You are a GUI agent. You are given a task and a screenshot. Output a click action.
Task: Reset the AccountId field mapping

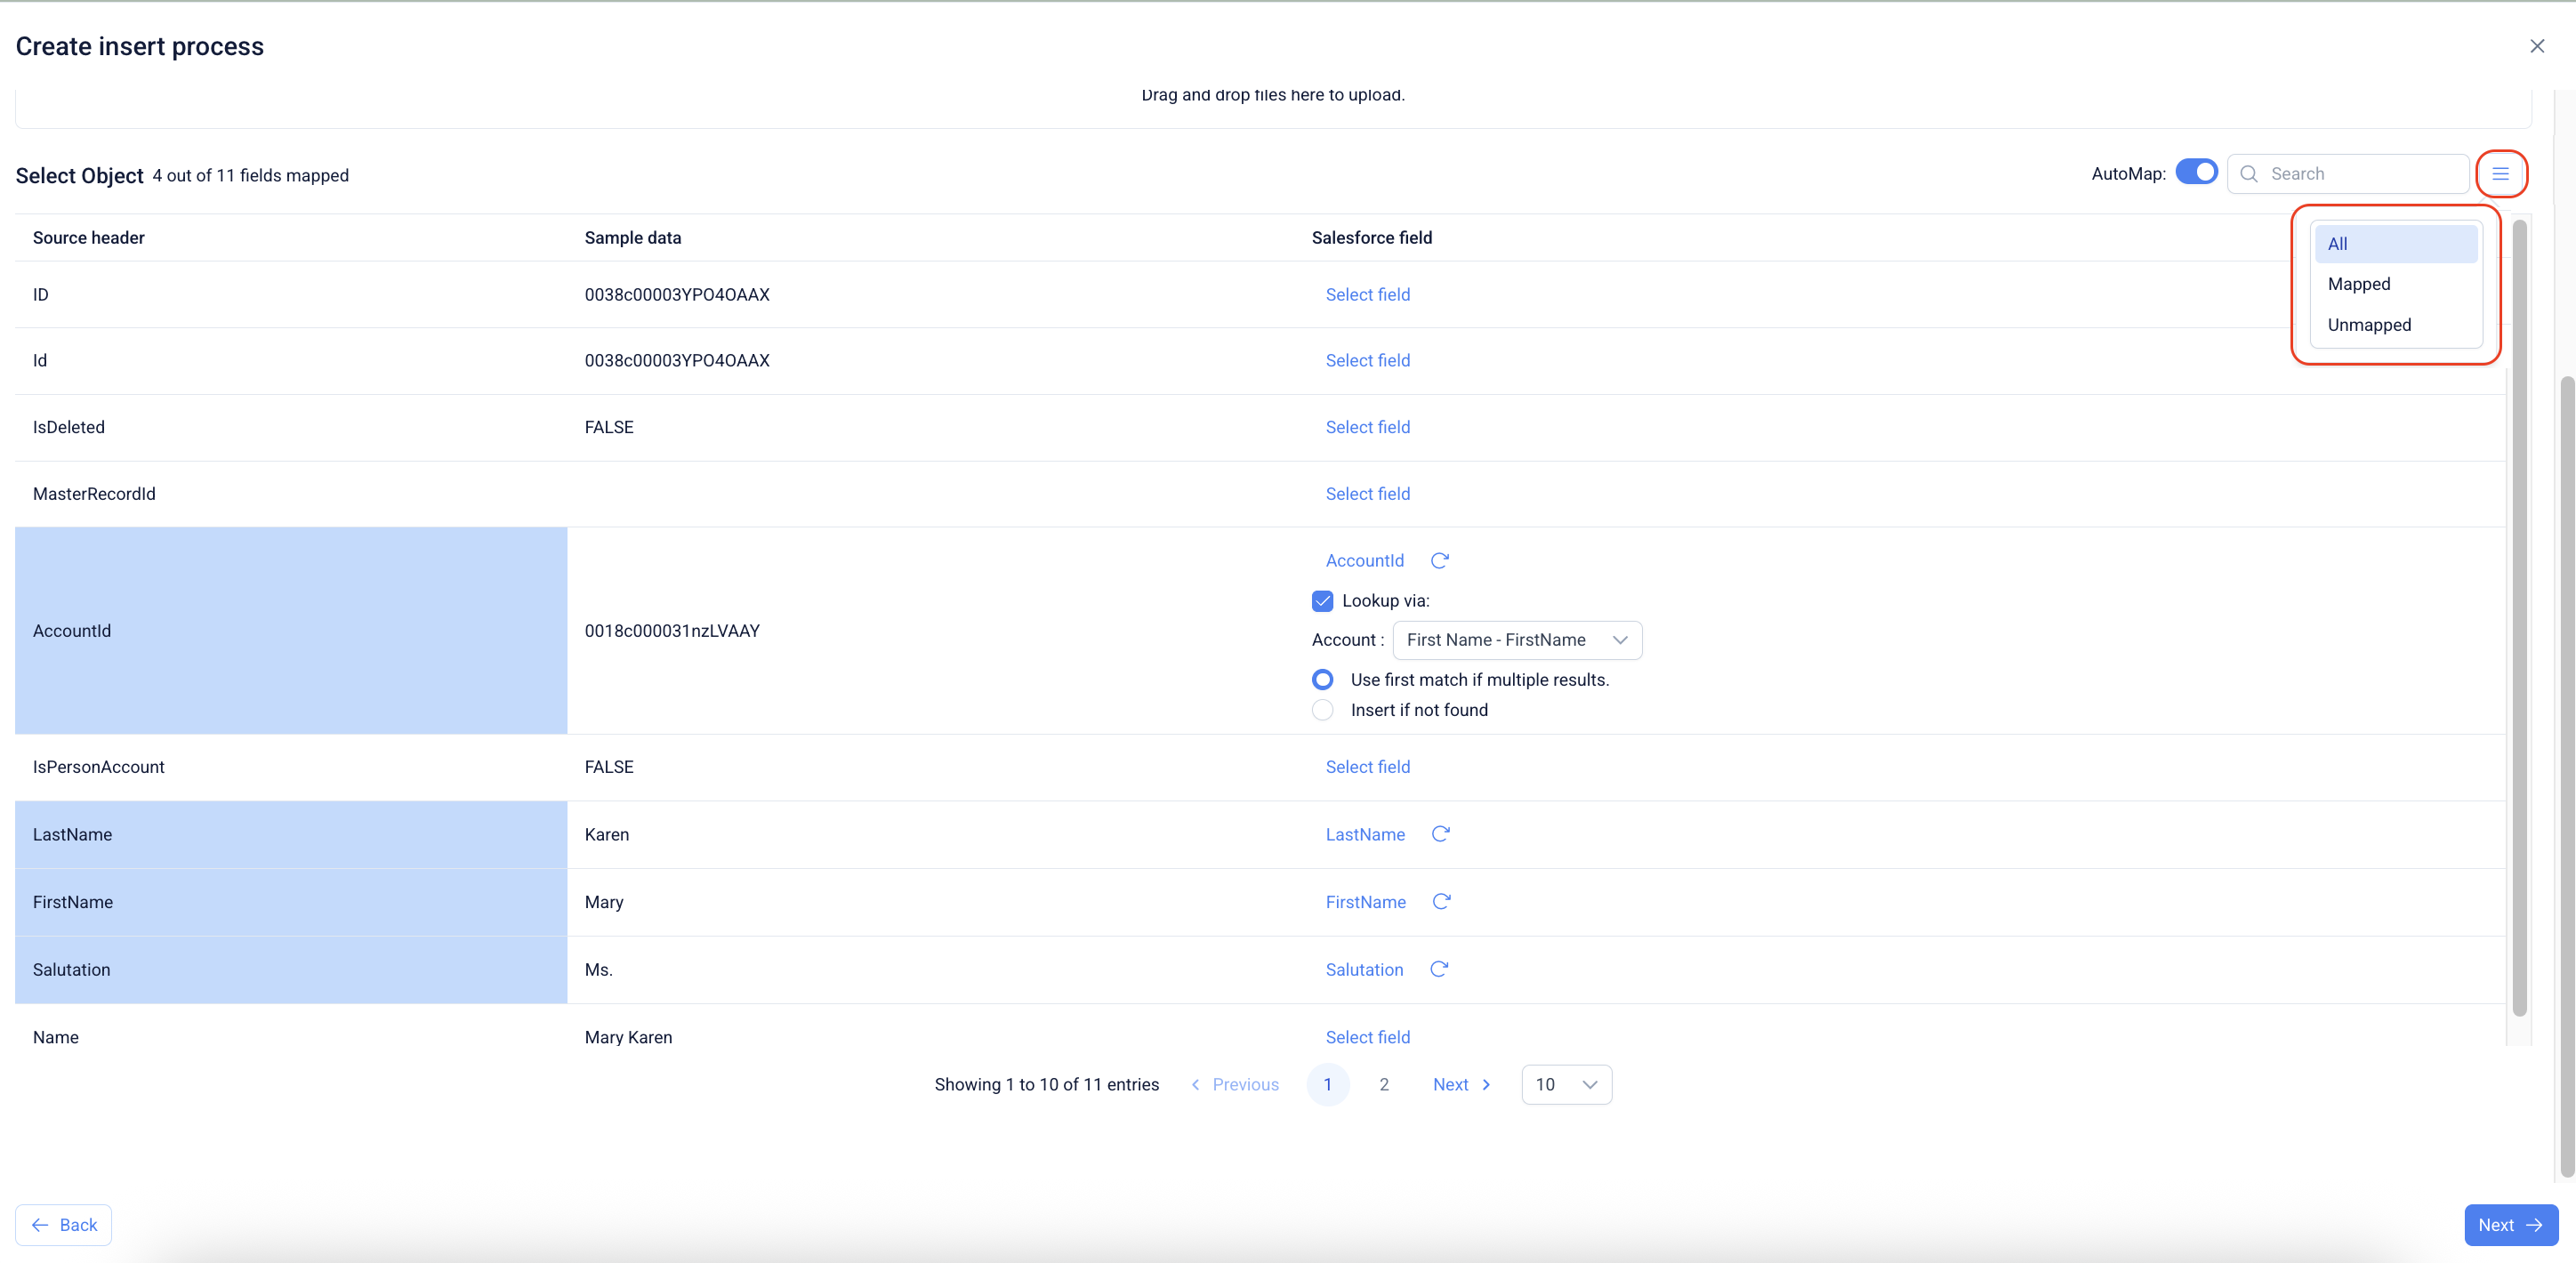click(1439, 561)
